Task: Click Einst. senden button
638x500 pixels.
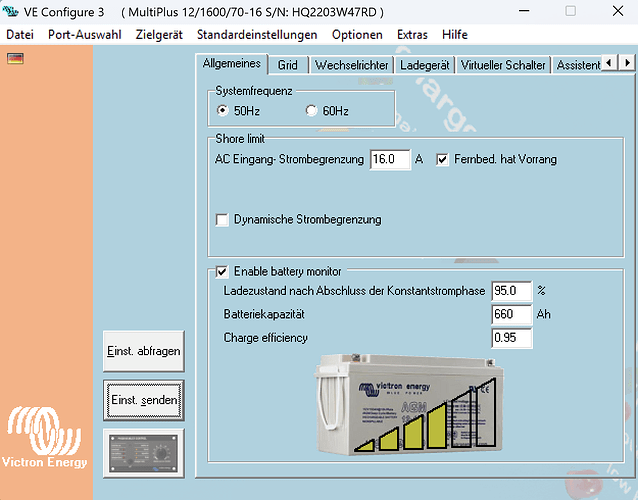Action: point(144,400)
